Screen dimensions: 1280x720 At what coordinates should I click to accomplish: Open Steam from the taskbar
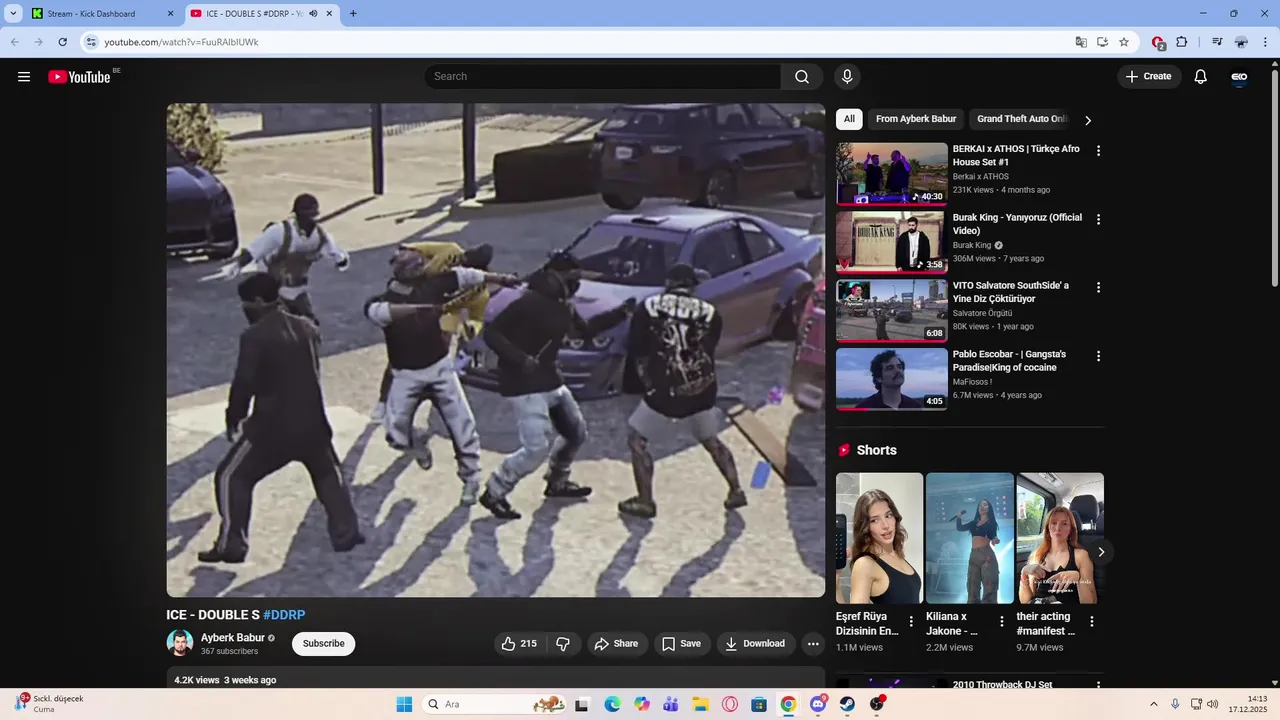tap(847, 704)
